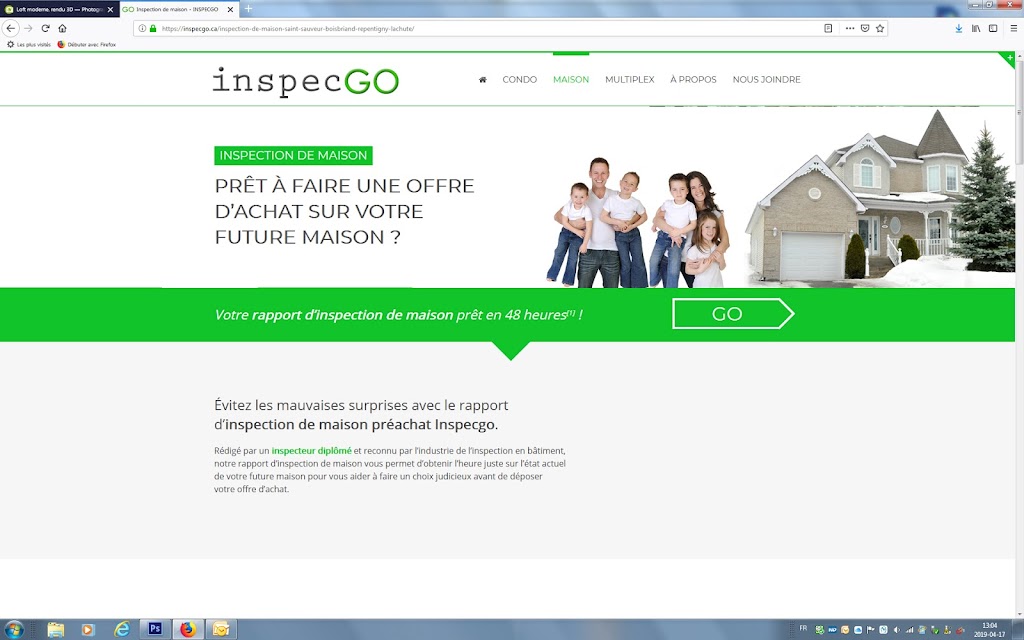Close the Loft moderne tab

(110, 9)
